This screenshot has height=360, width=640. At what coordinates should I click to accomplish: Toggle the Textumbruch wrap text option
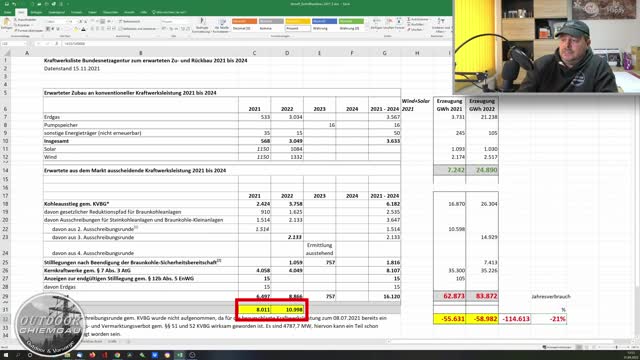(x=129, y=21)
